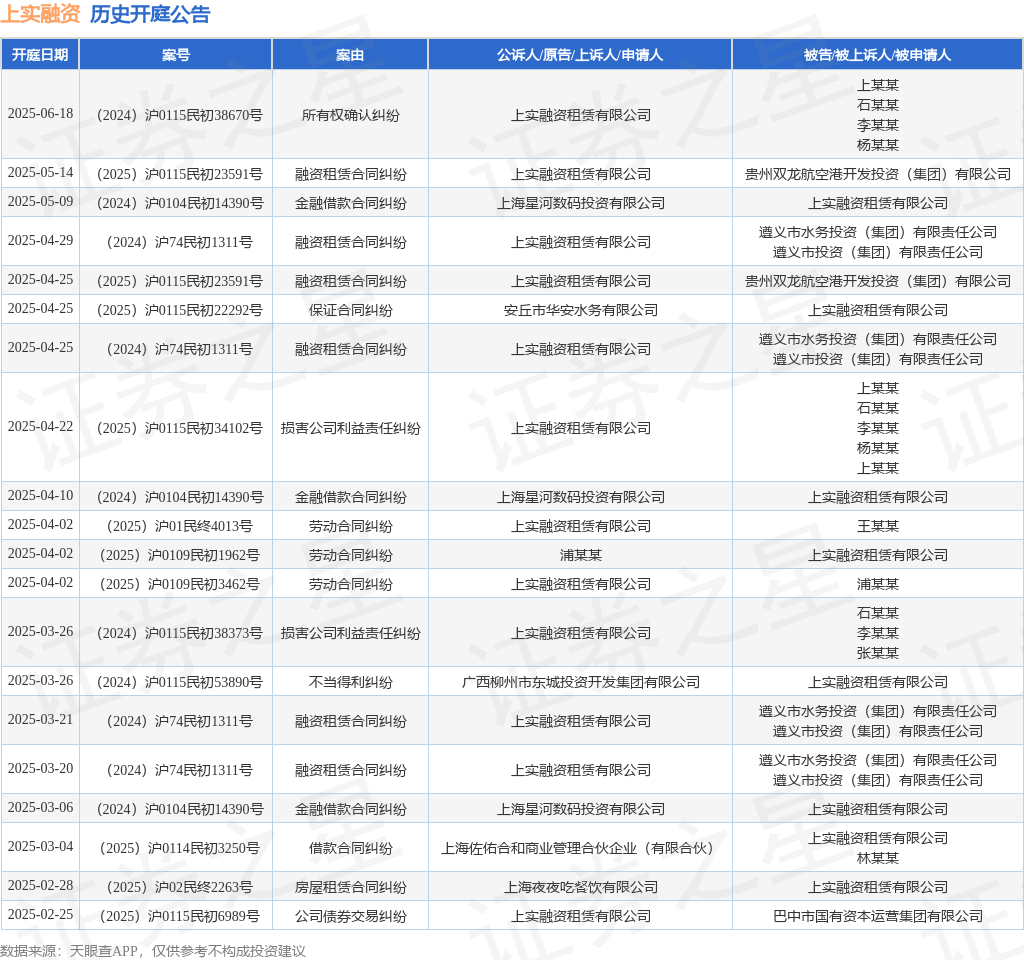This screenshot has height=960, width=1024.
Task: Click plaintiff 上海星河数码投资有限公司 dated 2025-05-09
Action: coord(581,203)
